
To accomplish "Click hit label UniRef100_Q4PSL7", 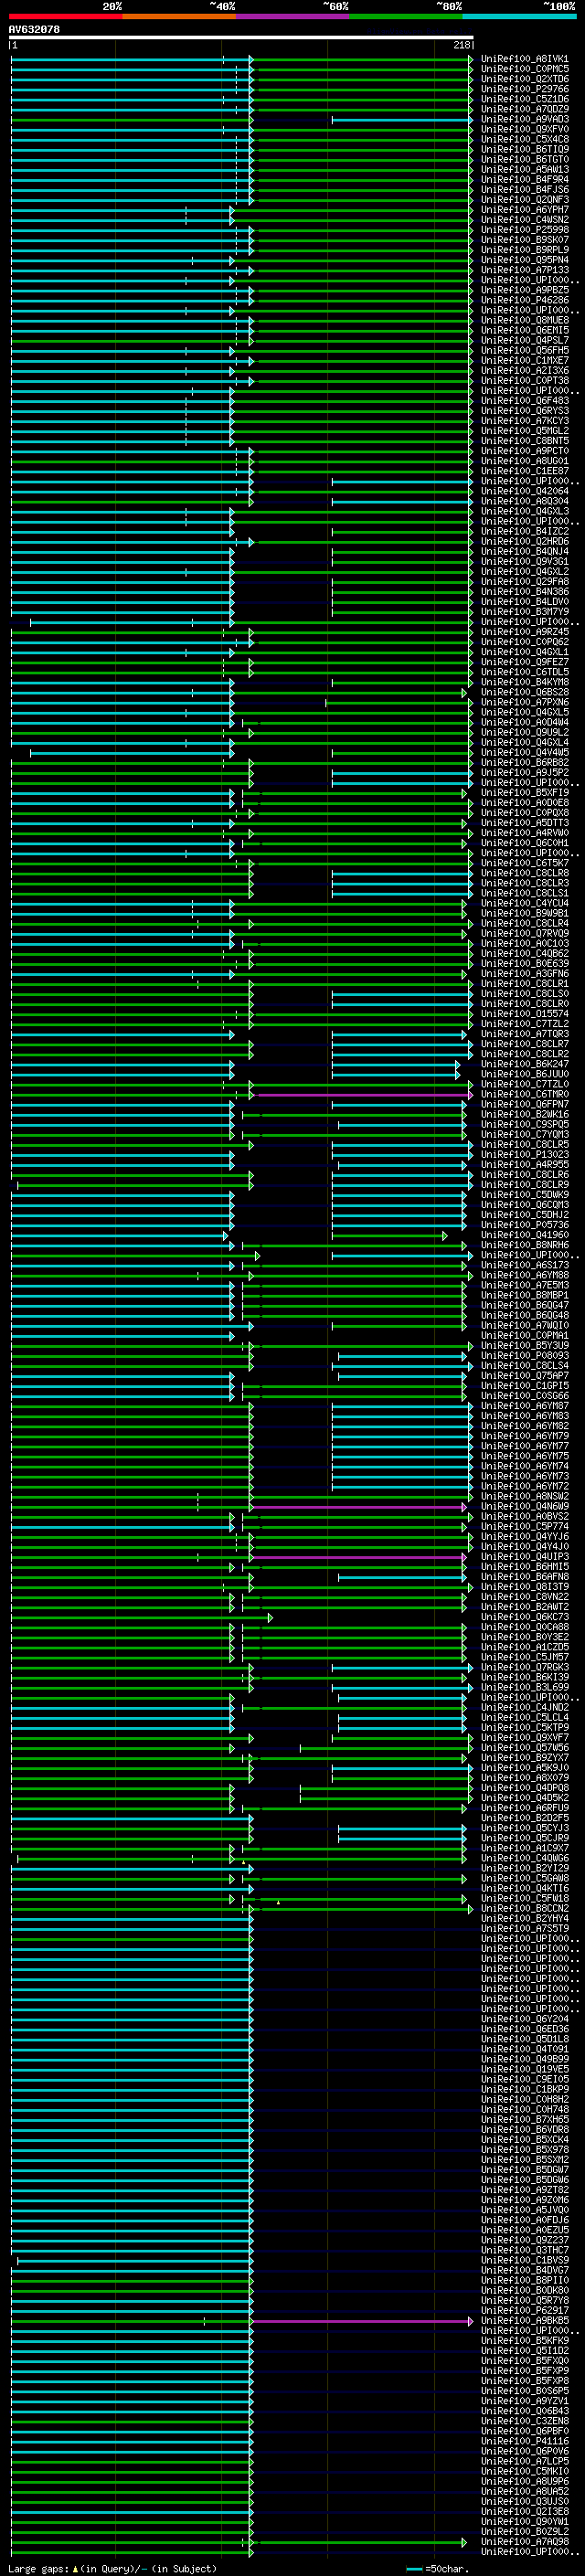I will 525,340.
